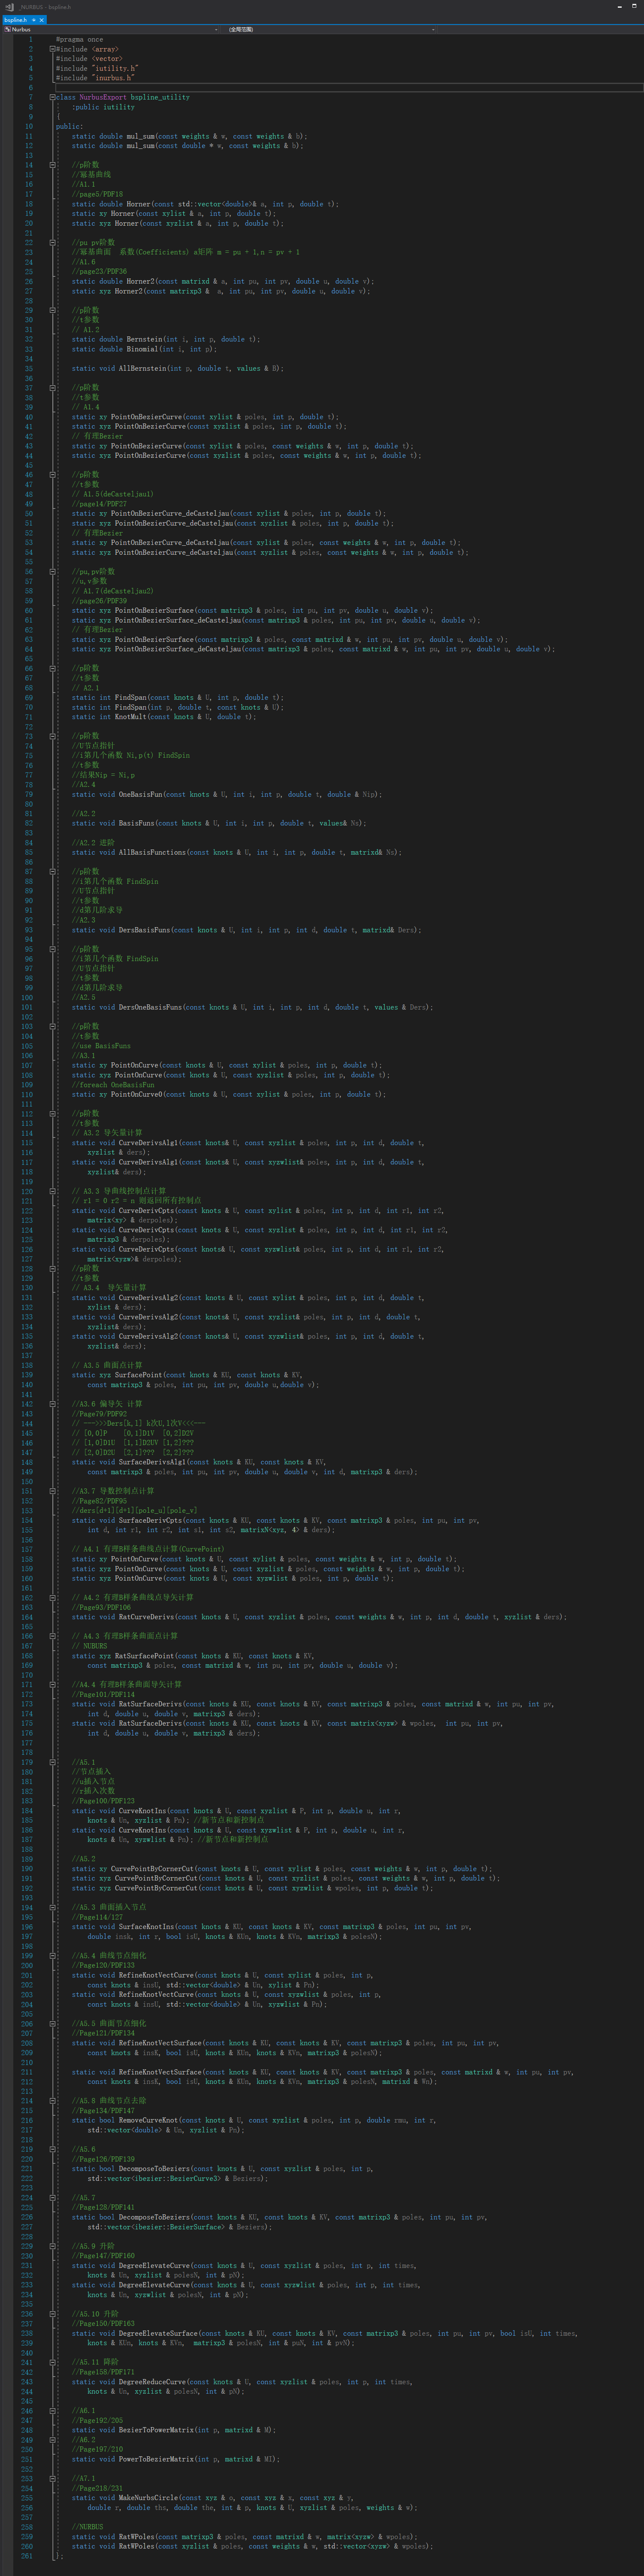Click the '//Page100/PDF123' comment
644x2576 pixels.
click(x=103, y=1802)
